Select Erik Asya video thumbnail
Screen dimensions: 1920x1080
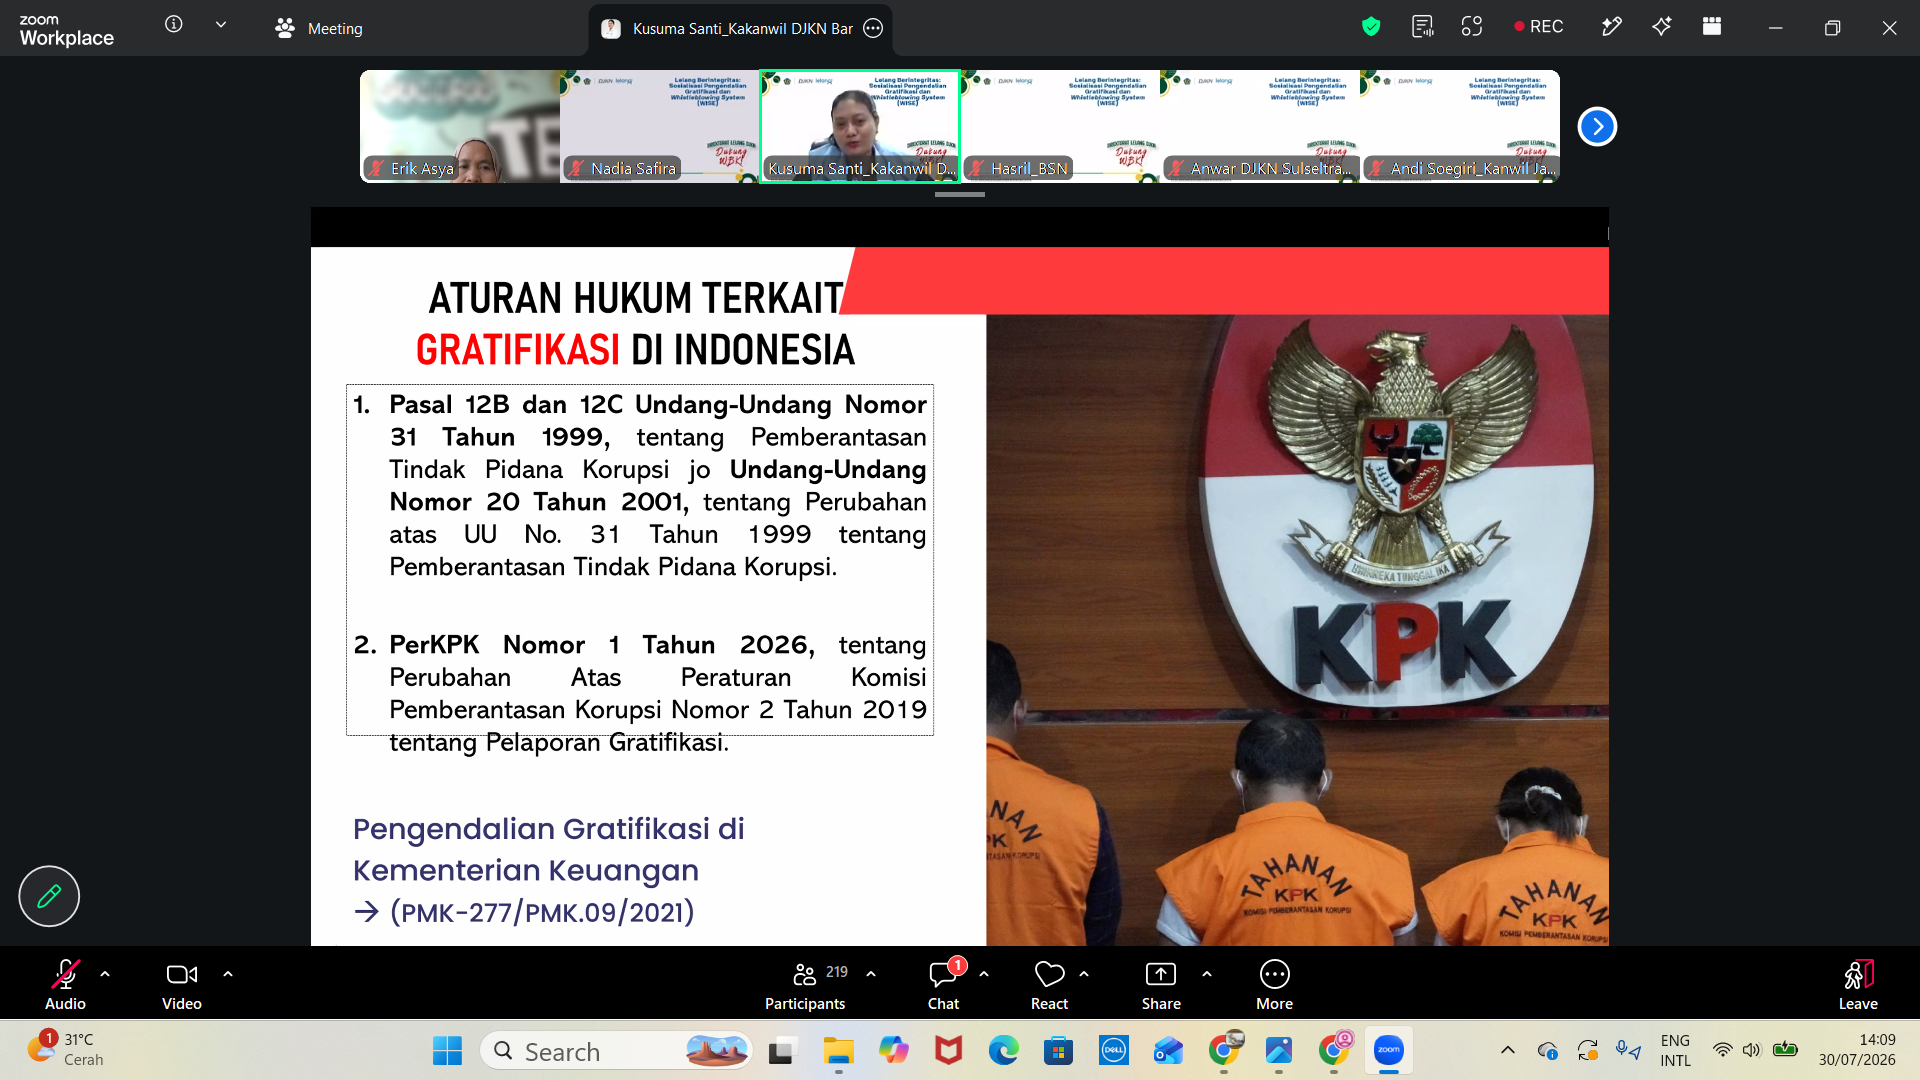(x=460, y=126)
